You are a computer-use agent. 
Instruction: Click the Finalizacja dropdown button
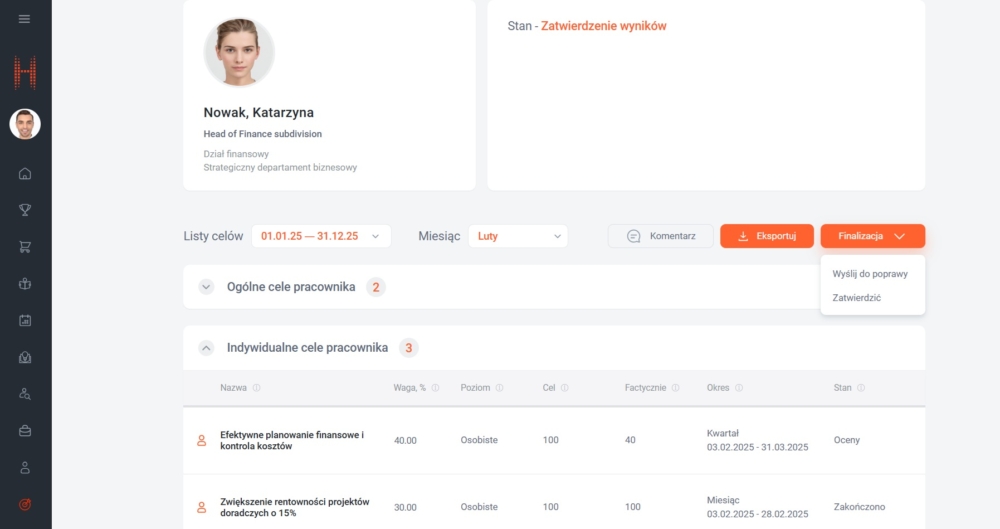pyautogui.click(x=872, y=236)
